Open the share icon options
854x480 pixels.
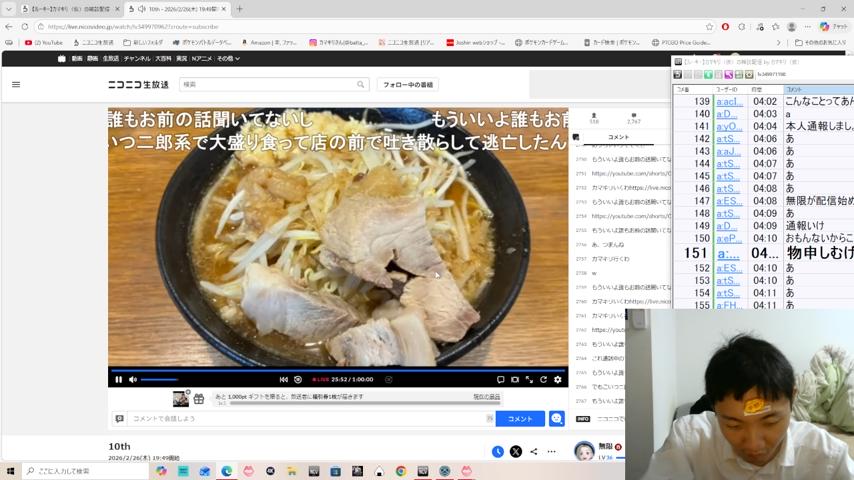tap(534, 452)
